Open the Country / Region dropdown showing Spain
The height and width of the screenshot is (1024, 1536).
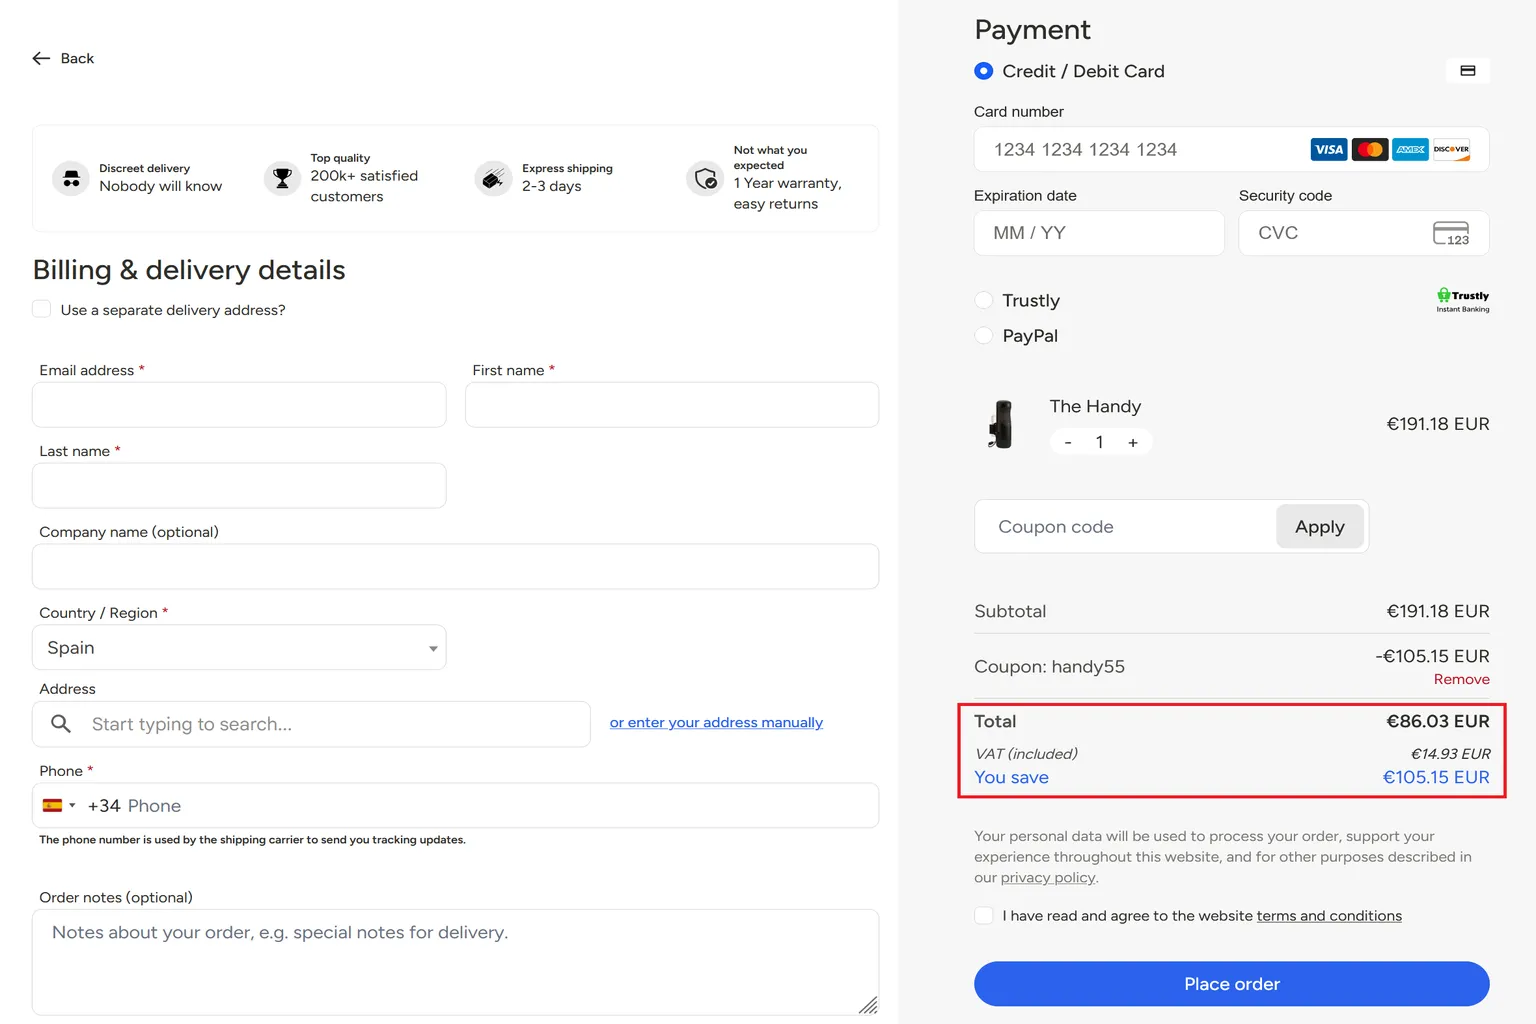[x=239, y=648]
